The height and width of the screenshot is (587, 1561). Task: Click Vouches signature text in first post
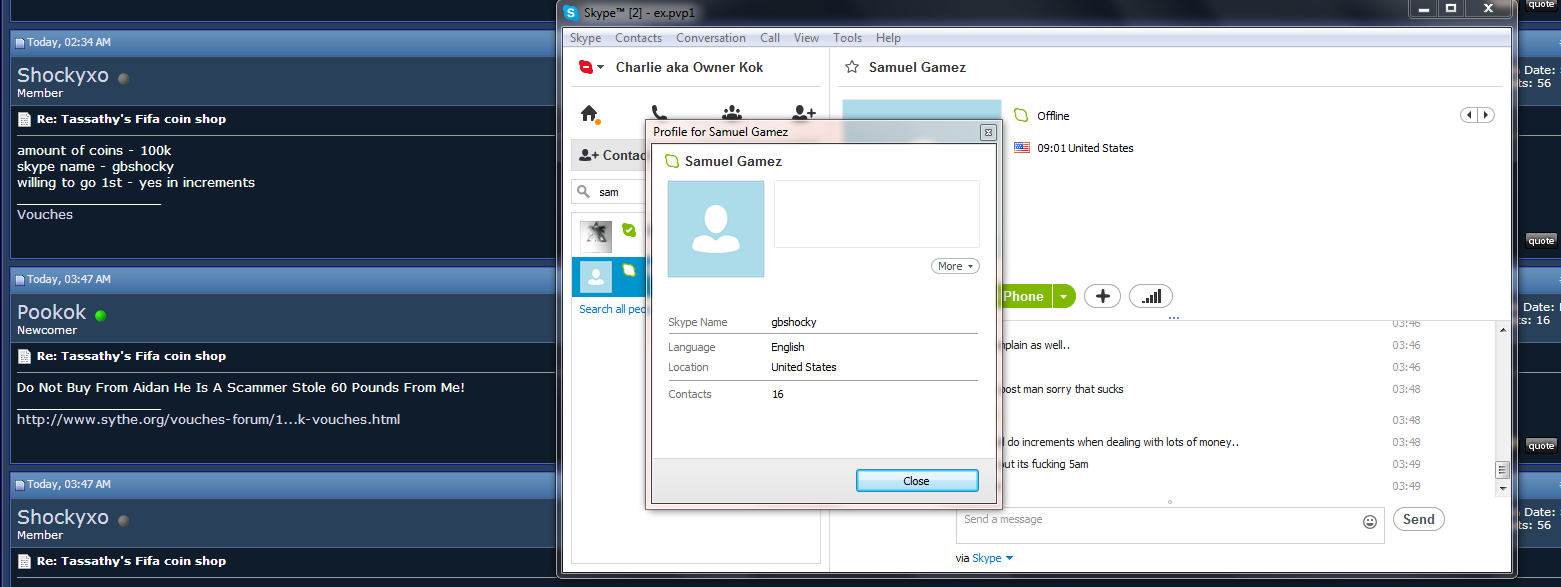[x=45, y=214]
